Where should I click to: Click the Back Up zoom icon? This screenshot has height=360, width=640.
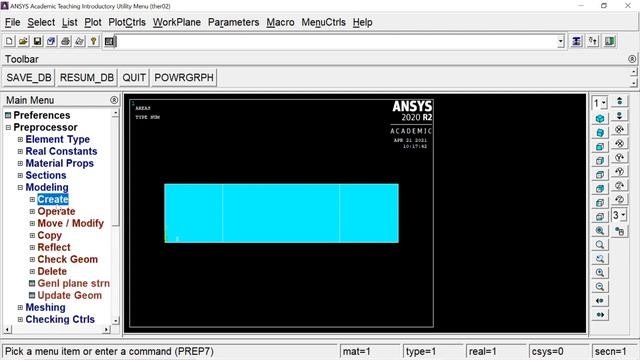[600, 258]
